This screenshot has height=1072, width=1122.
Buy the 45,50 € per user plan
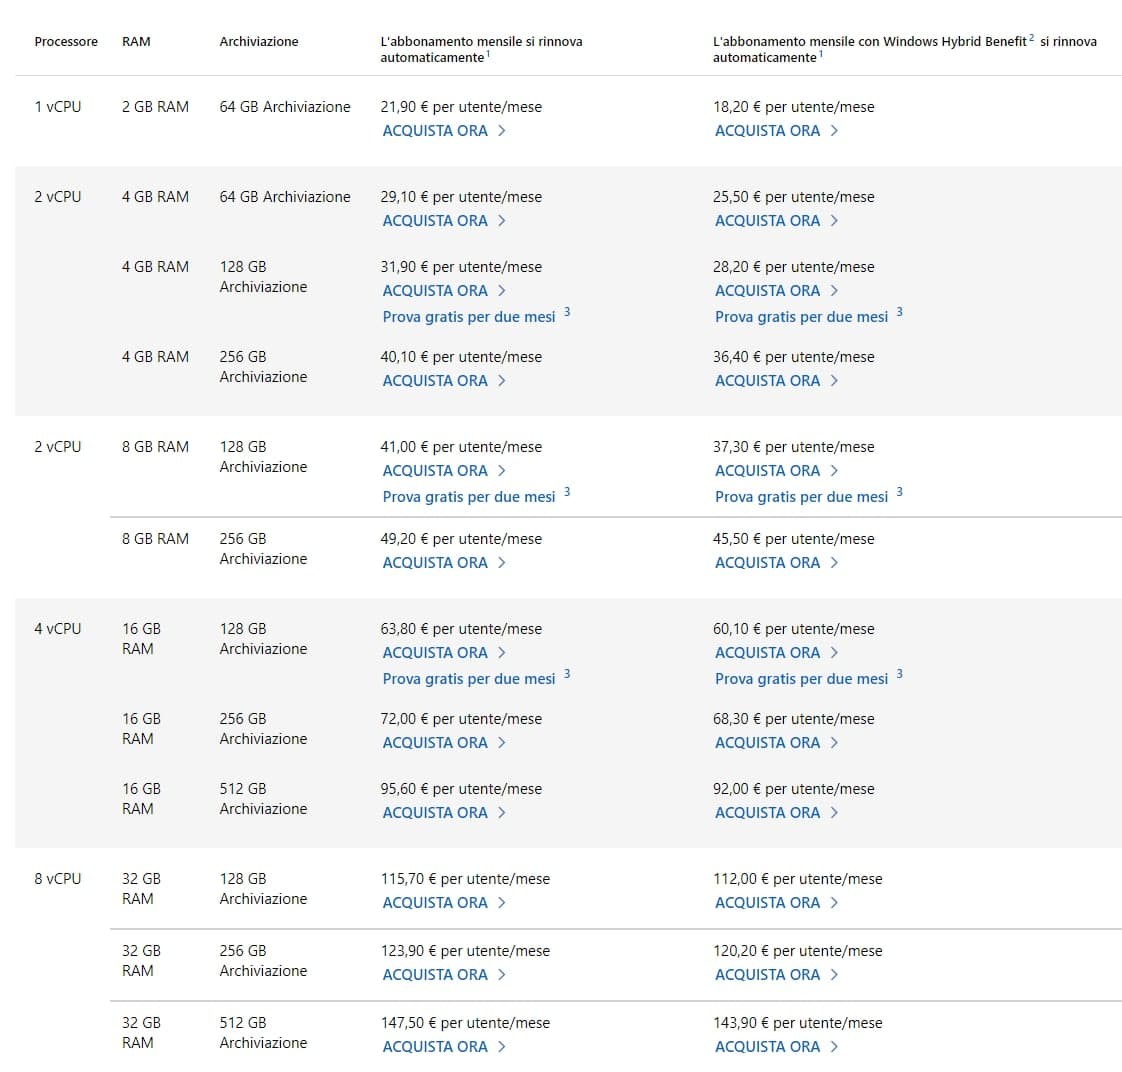pyautogui.click(x=767, y=563)
